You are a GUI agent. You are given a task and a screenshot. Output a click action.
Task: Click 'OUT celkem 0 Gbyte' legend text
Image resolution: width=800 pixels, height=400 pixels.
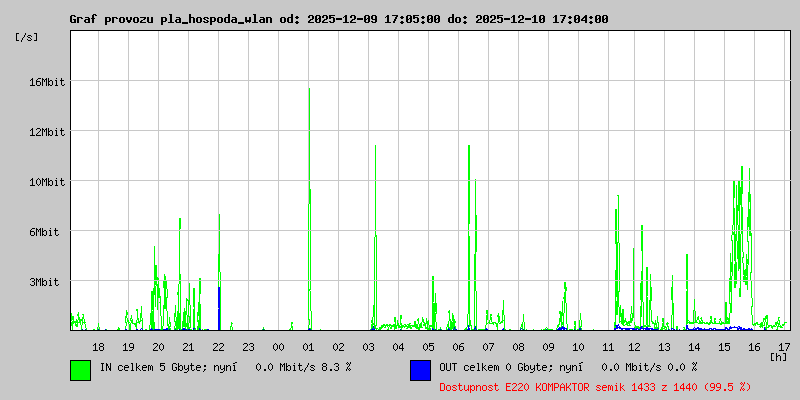496,367
